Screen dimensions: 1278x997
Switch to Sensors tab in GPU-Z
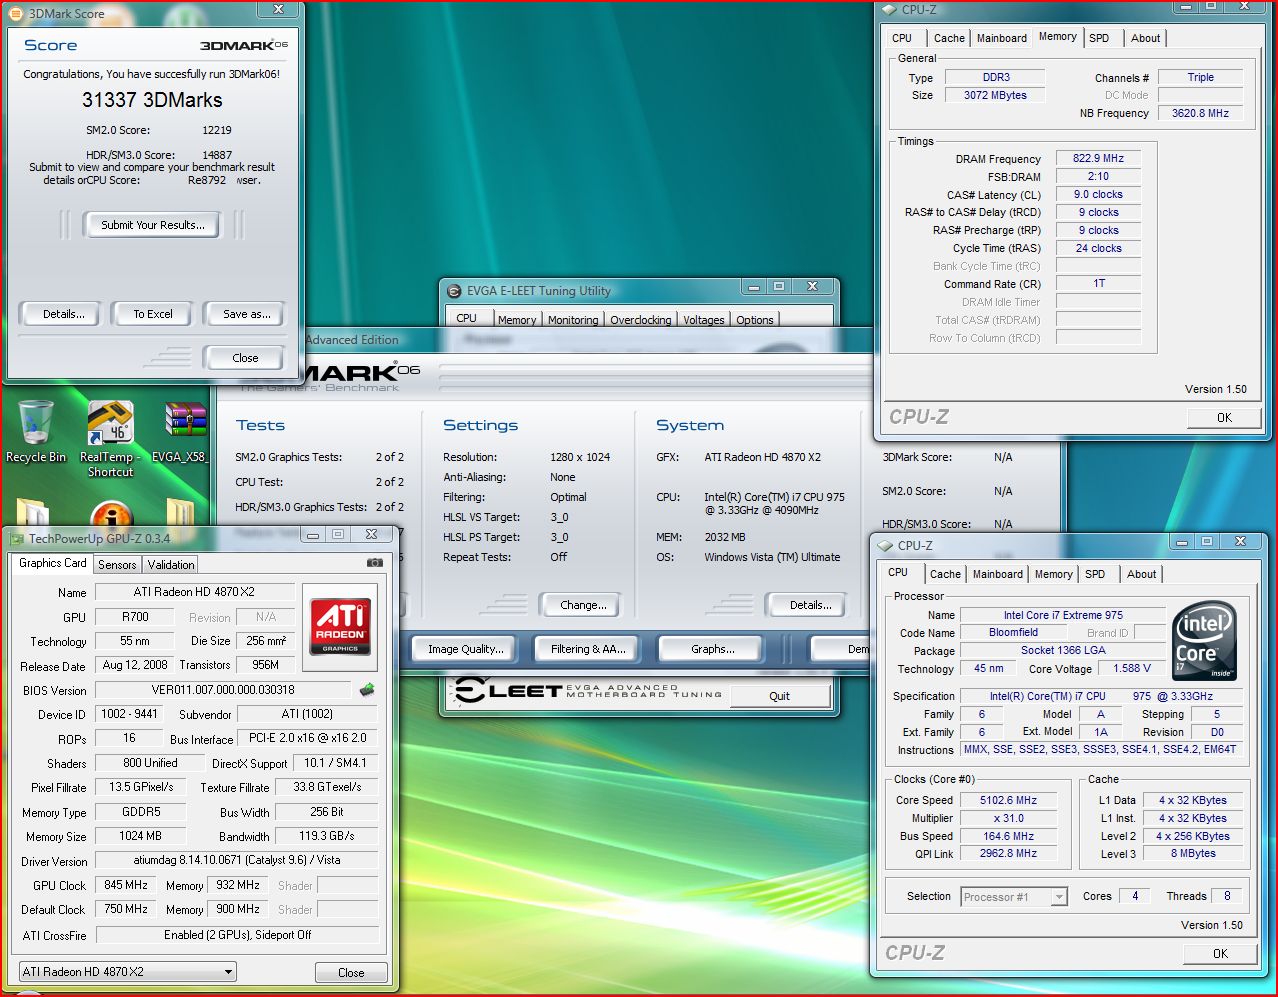pos(117,564)
